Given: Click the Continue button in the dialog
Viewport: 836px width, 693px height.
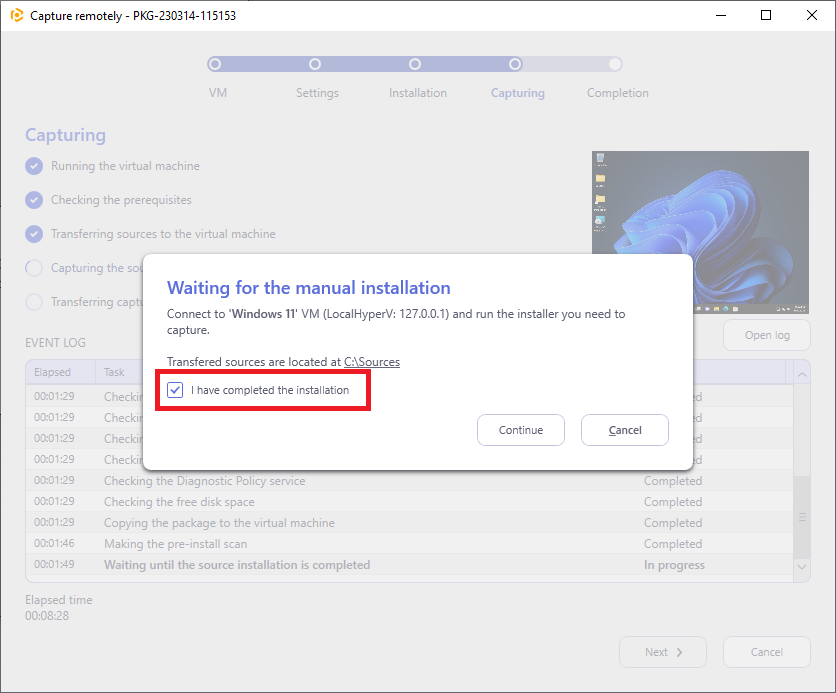Looking at the screenshot, I should pyautogui.click(x=520, y=430).
